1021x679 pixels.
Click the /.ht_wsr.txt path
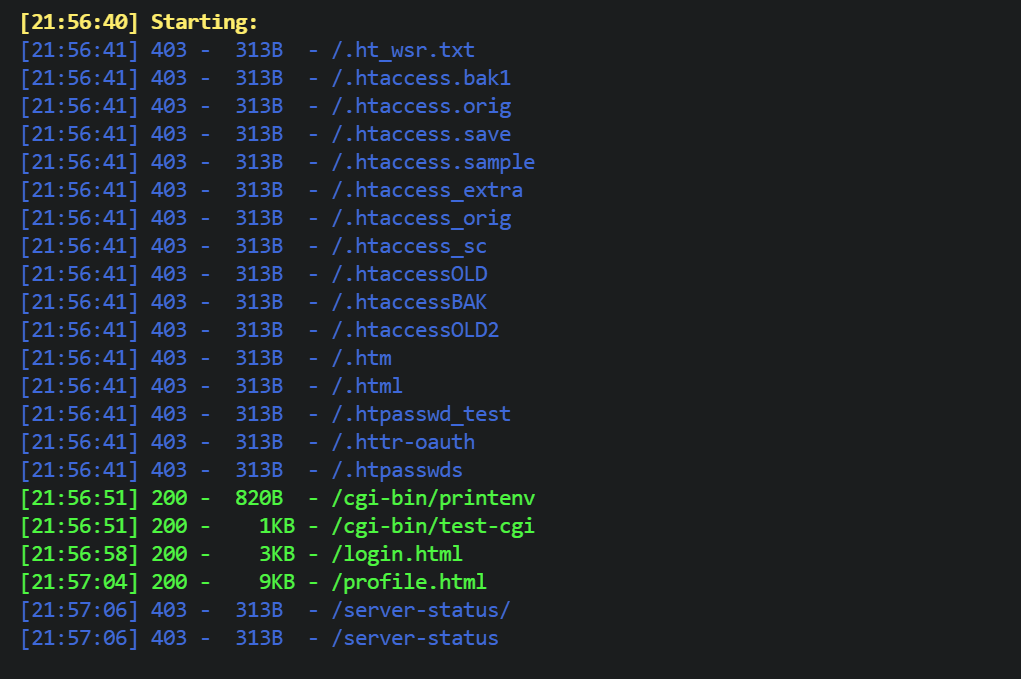click(403, 50)
